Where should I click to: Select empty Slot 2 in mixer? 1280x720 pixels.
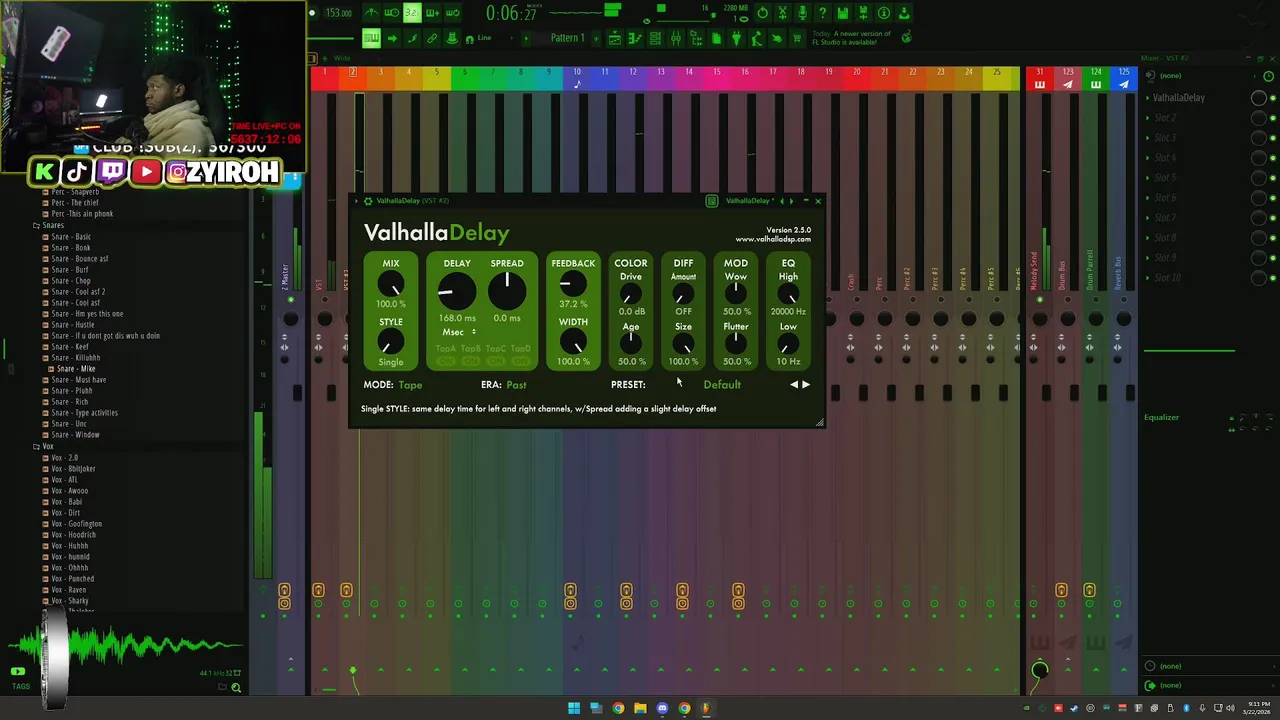pos(1165,117)
